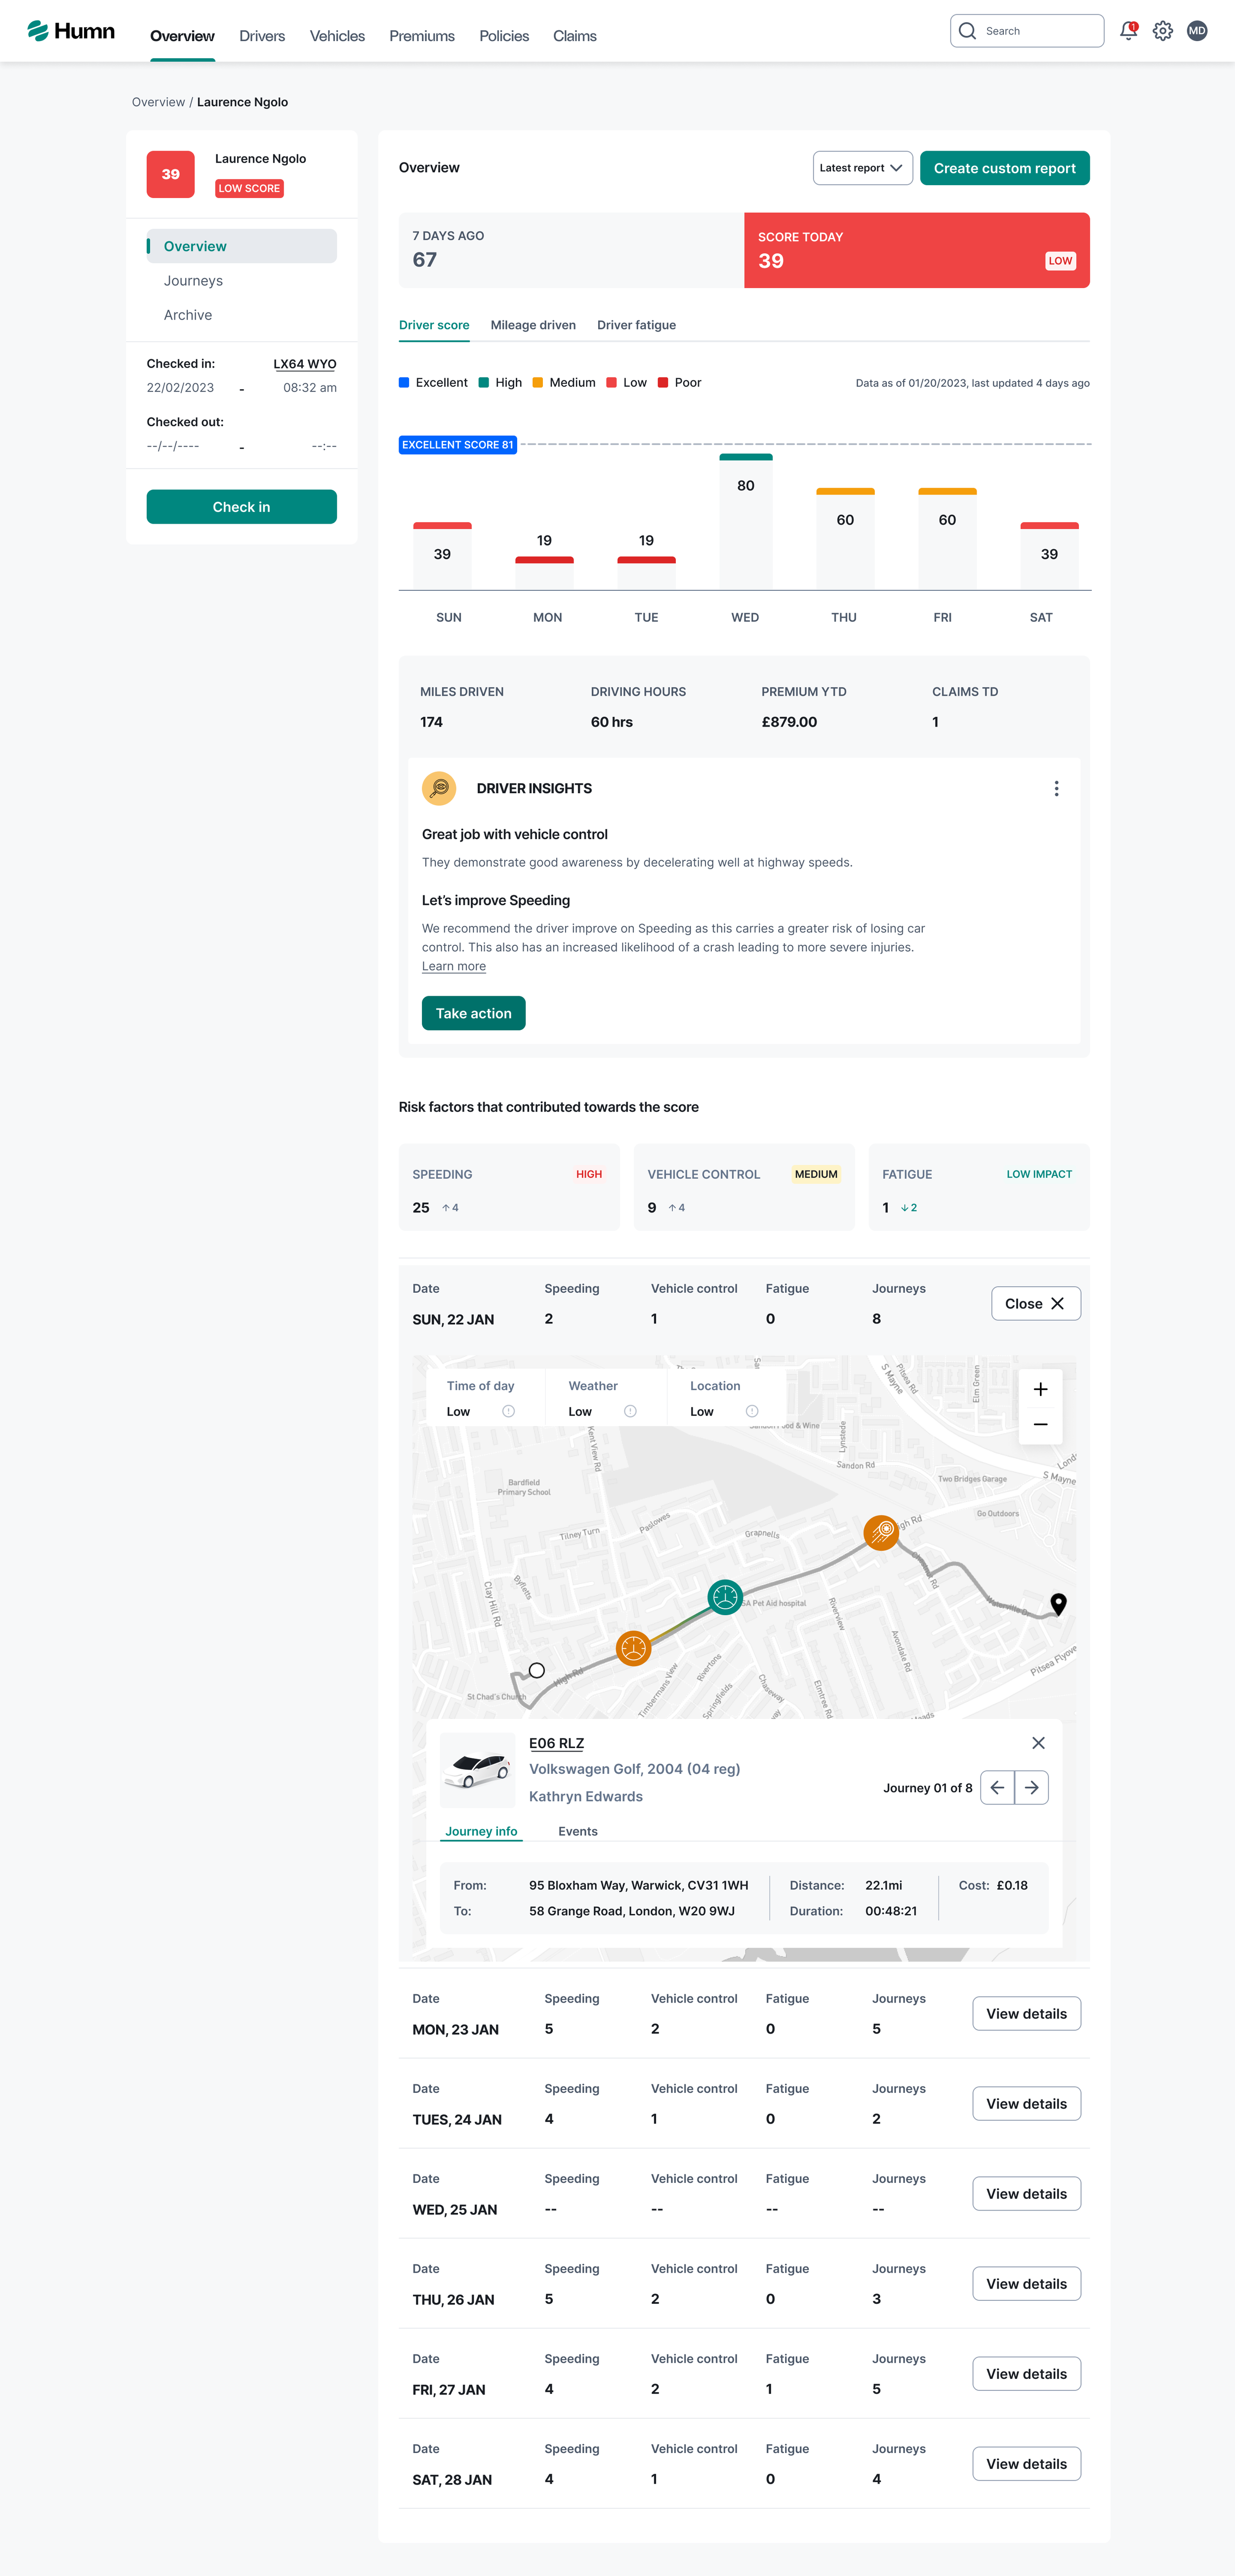
Task: Switch to Mileage driven tab
Action: coord(533,325)
